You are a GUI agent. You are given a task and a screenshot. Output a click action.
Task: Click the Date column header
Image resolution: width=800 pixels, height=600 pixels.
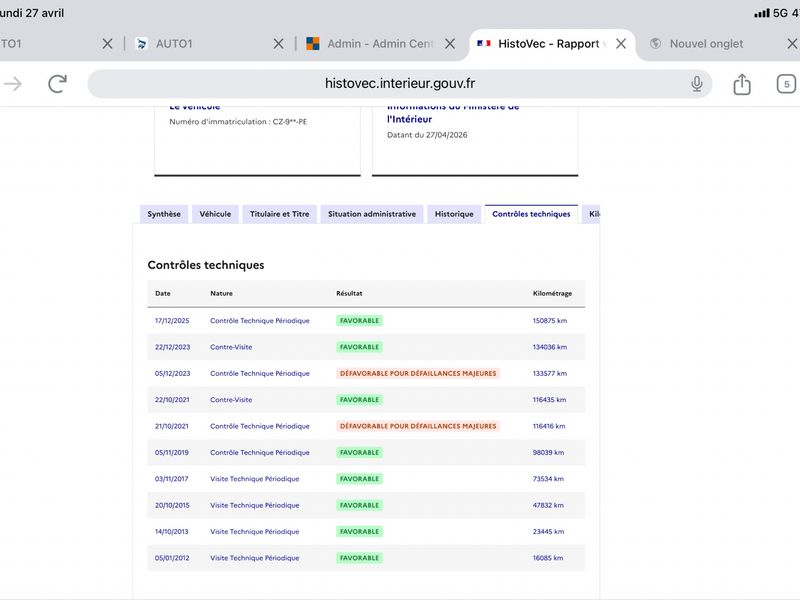(x=163, y=293)
